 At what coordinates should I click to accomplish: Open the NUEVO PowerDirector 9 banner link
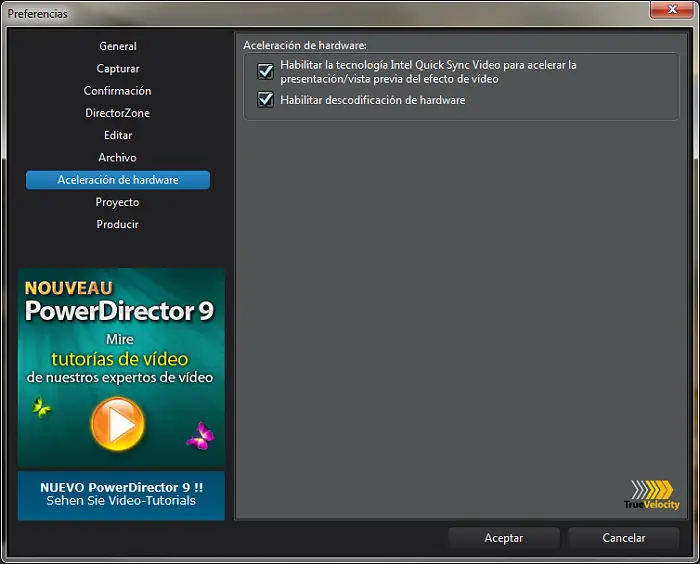(121, 495)
